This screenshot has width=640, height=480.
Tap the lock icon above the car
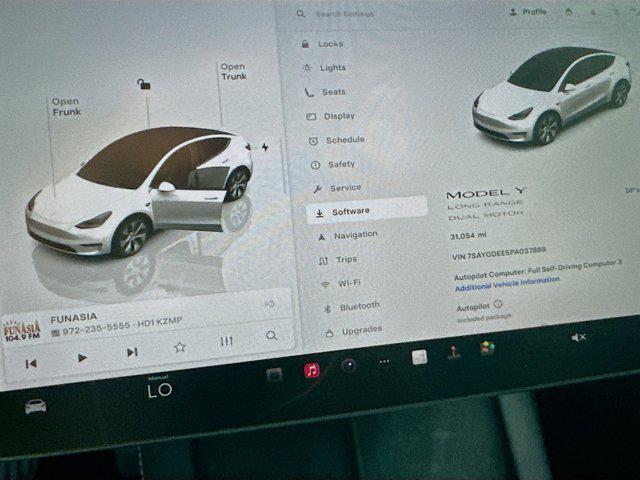click(144, 84)
